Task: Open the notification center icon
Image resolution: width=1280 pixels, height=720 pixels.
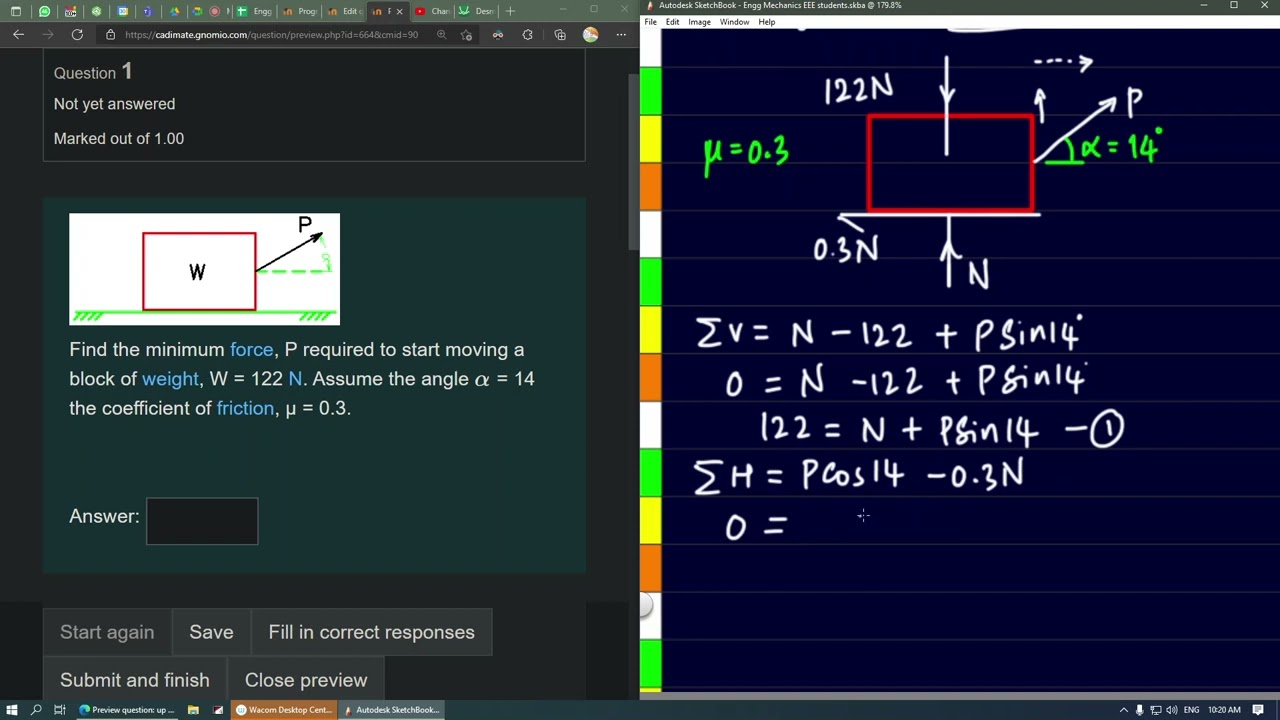Action: (1258, 710)
